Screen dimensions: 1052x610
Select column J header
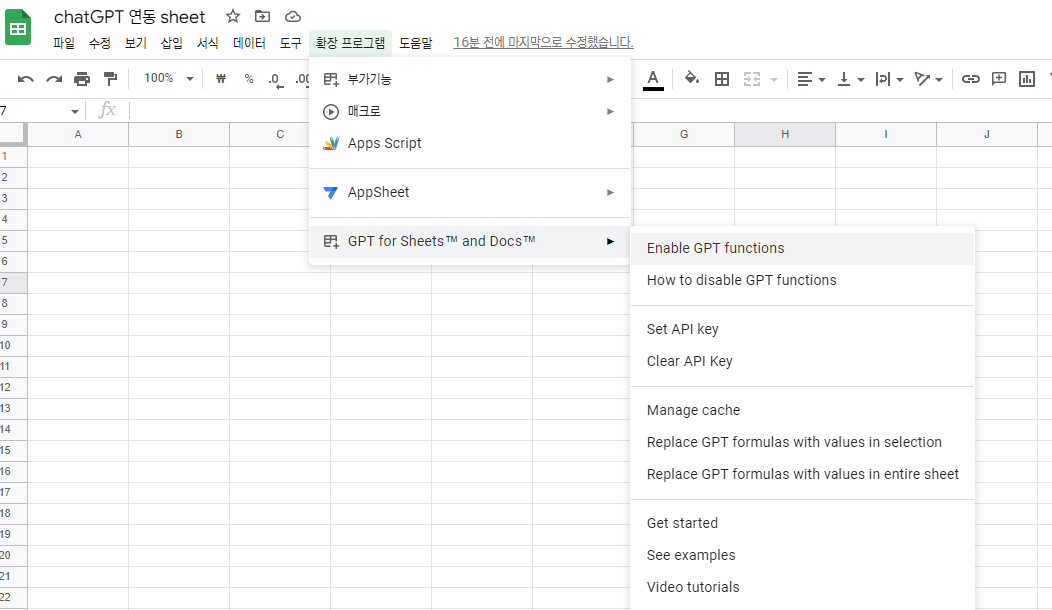coord(987,134)
